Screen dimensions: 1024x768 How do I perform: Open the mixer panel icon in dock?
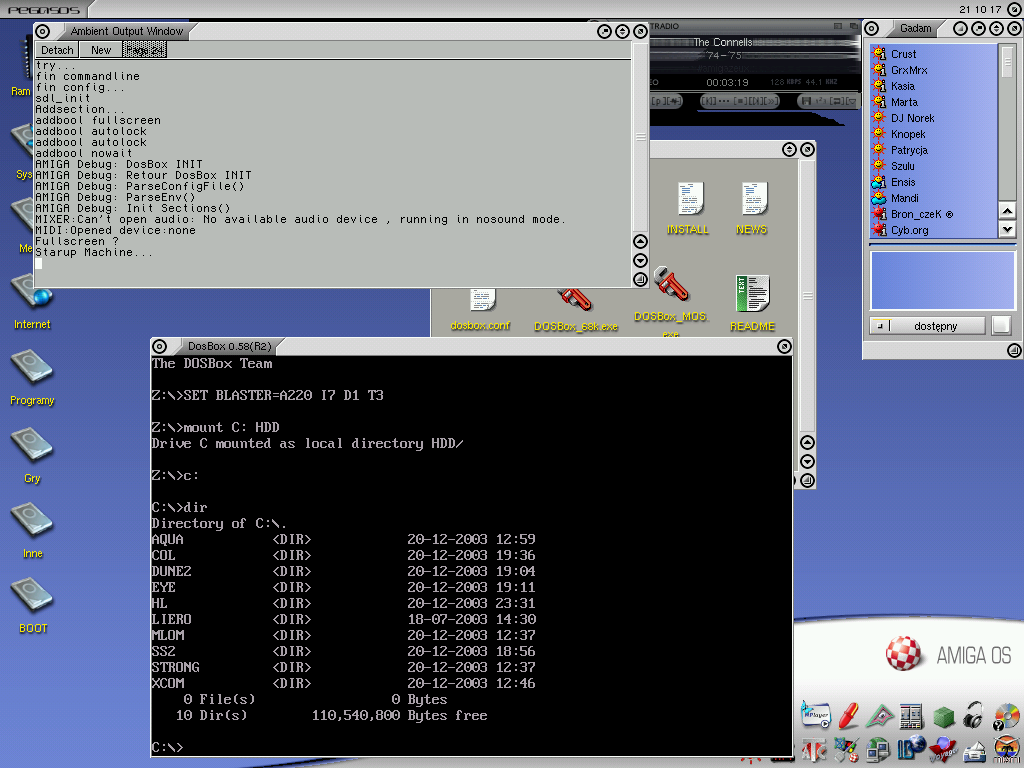pyautogui.click(x=912, y=716)
